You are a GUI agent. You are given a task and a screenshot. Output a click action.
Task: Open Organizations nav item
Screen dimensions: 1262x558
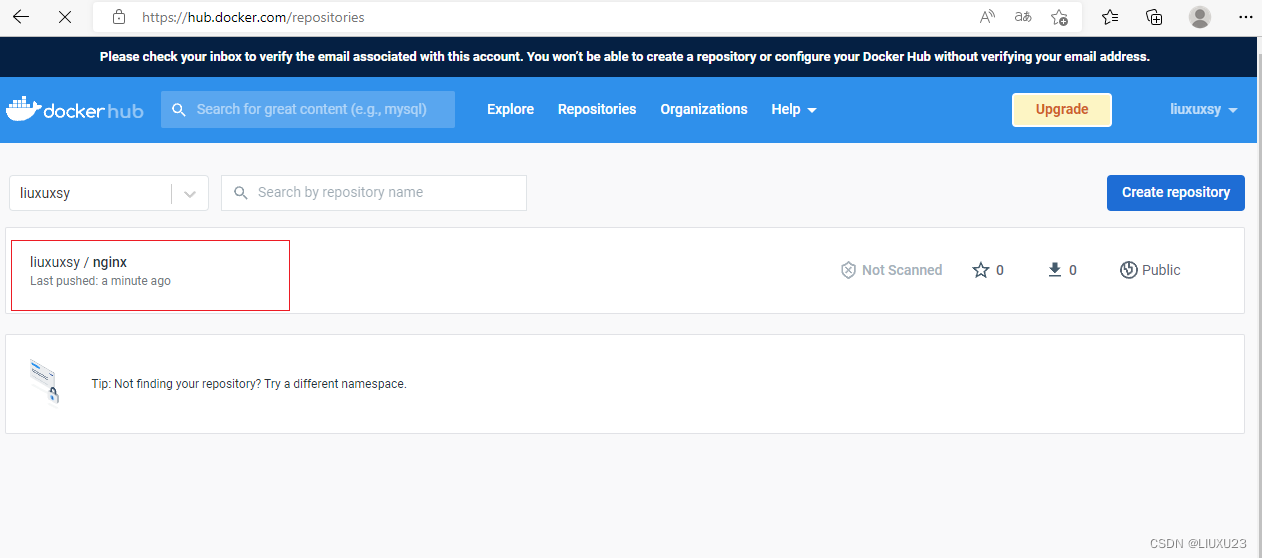(704, 109)
